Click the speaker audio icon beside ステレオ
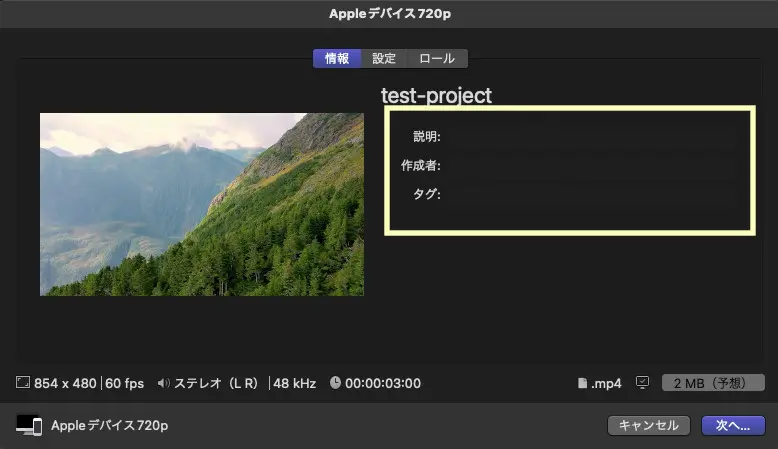This screenshot has width=778, height=449. pos(163,383)
